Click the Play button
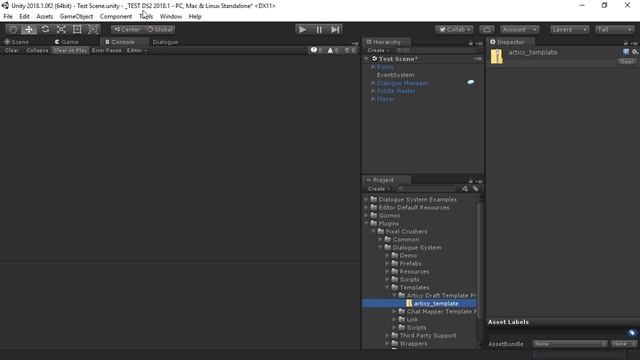 point(302,29)
